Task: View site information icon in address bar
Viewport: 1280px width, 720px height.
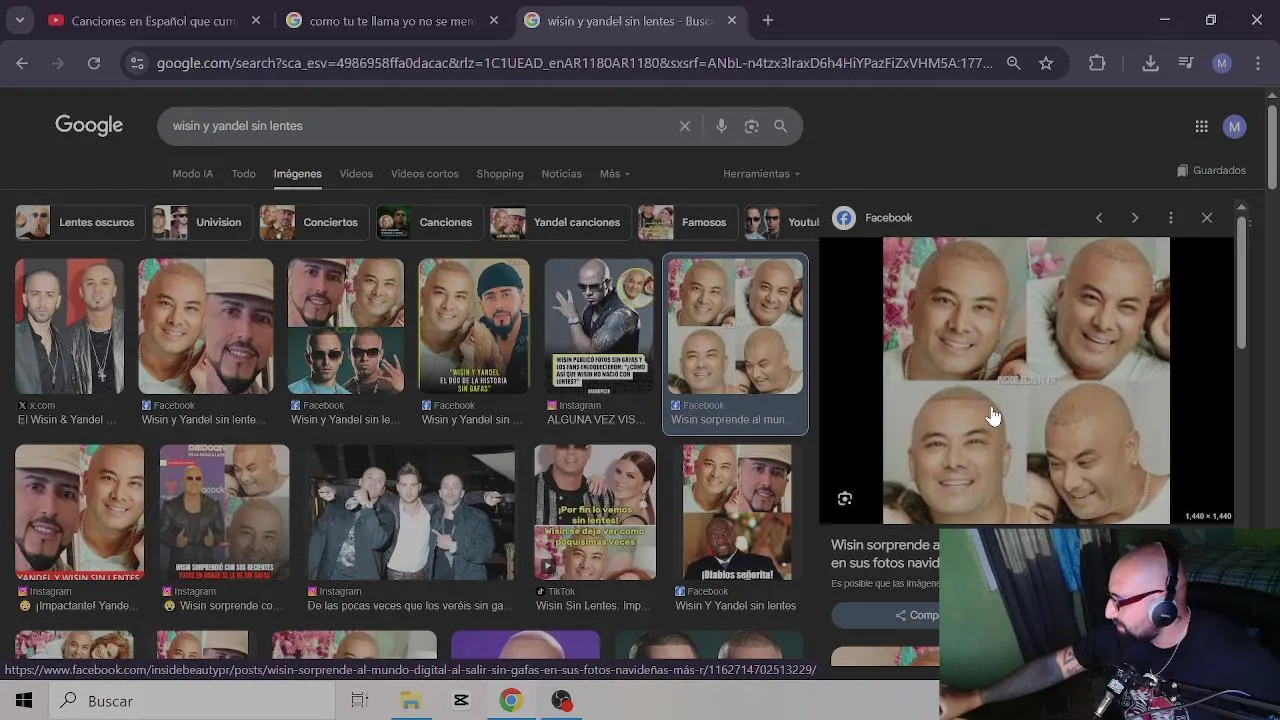Action: (x=137, y=63)
